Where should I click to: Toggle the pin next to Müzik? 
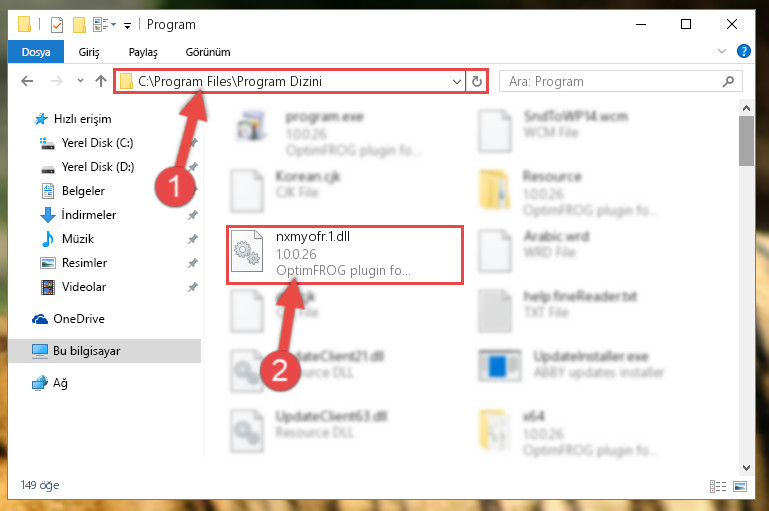(193, 239)
